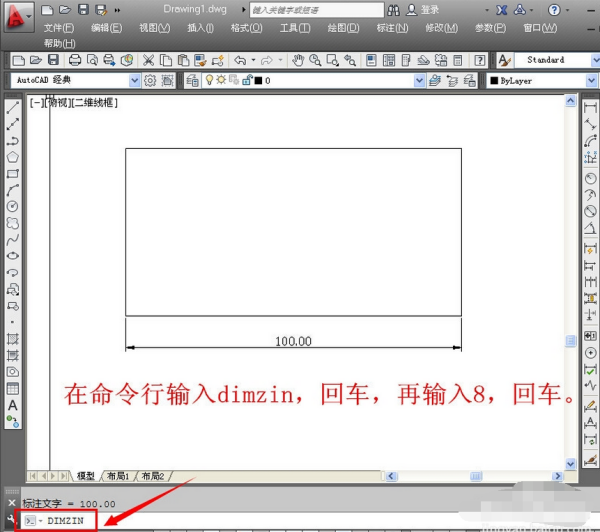
Task: Select the Rectangle draw tool
Action: [13, 173]
